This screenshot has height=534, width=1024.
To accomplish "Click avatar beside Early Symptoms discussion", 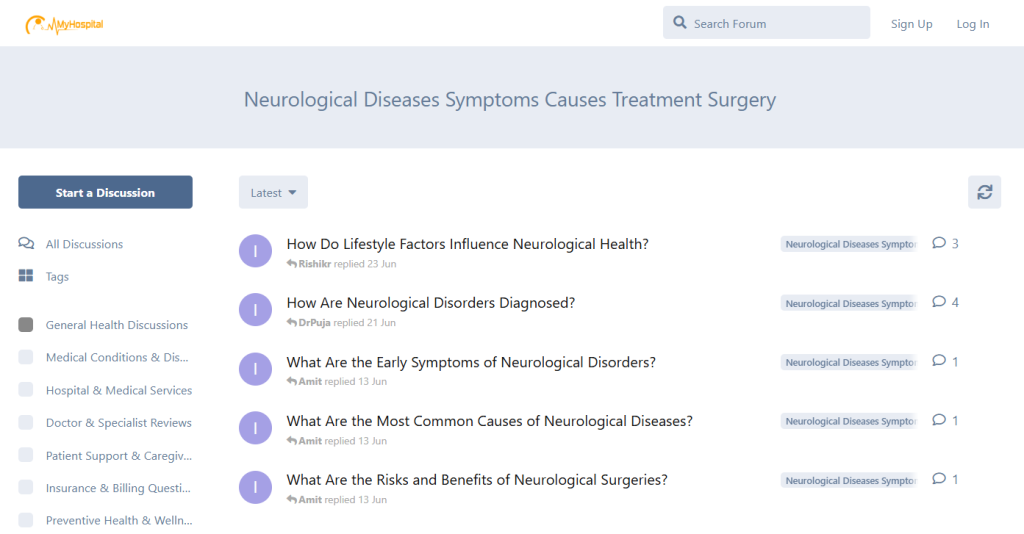I will (x=256, y=369).
